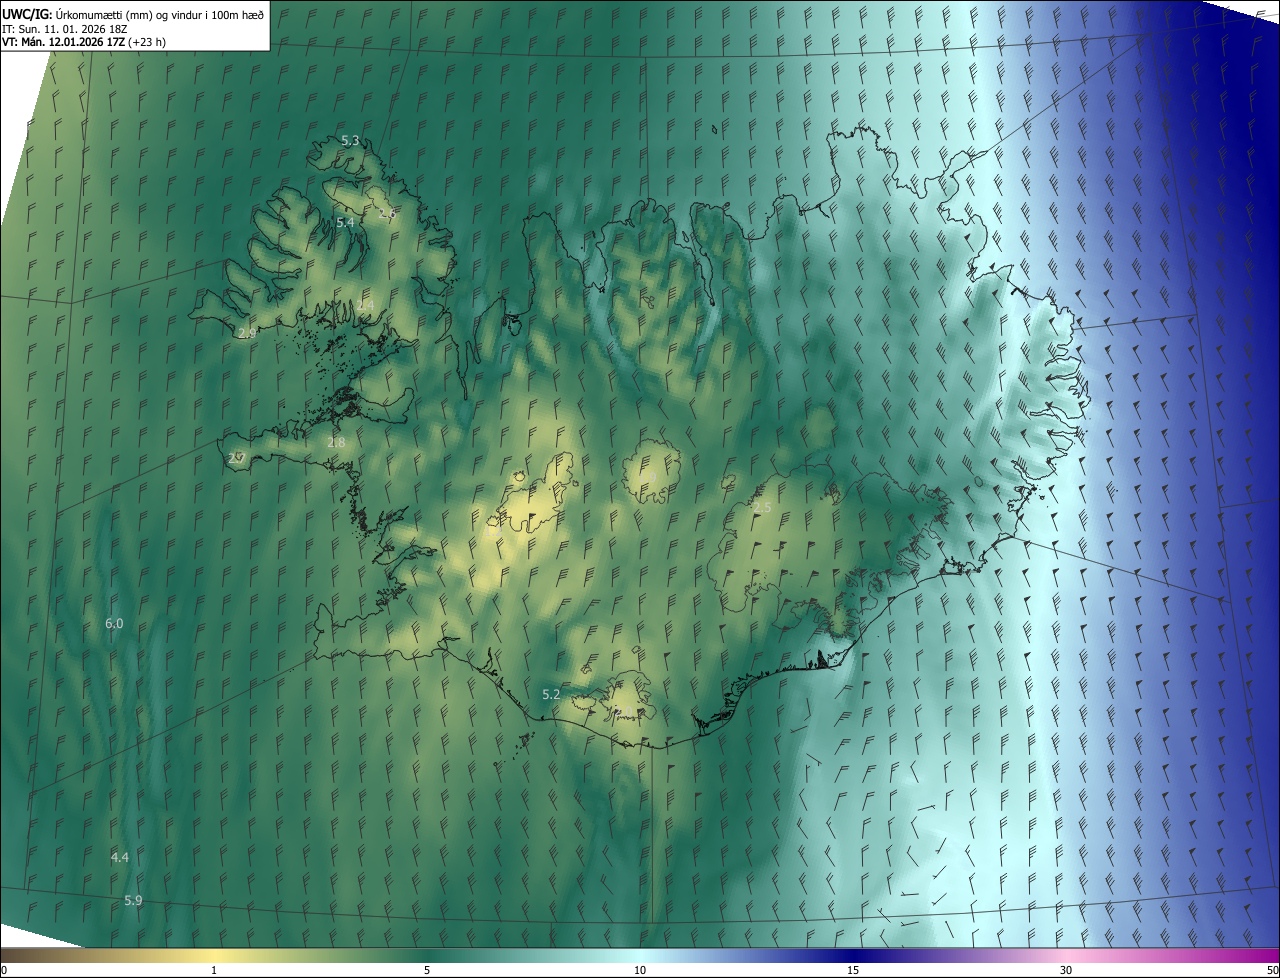Click the 2.9 value label on the map
The width and height of the screenshot is (1280, 978).
coord(247,333)
